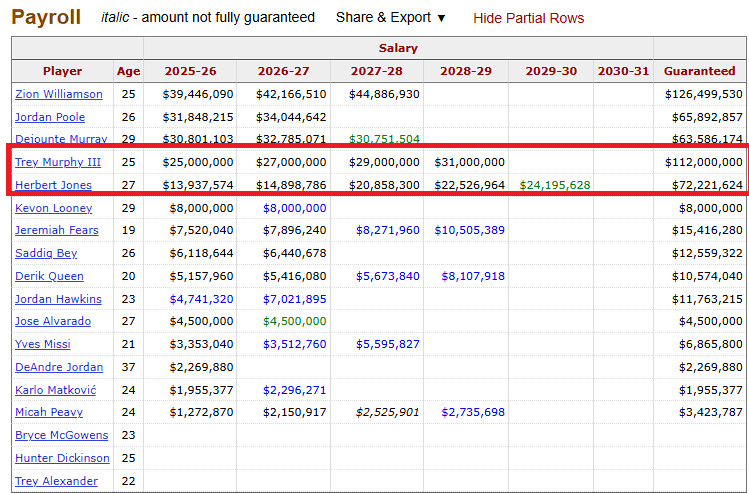Viewport: 749px width, 493px height.
Task: Open Hunter Dickinson's player link
Action: tap(62, 458)
